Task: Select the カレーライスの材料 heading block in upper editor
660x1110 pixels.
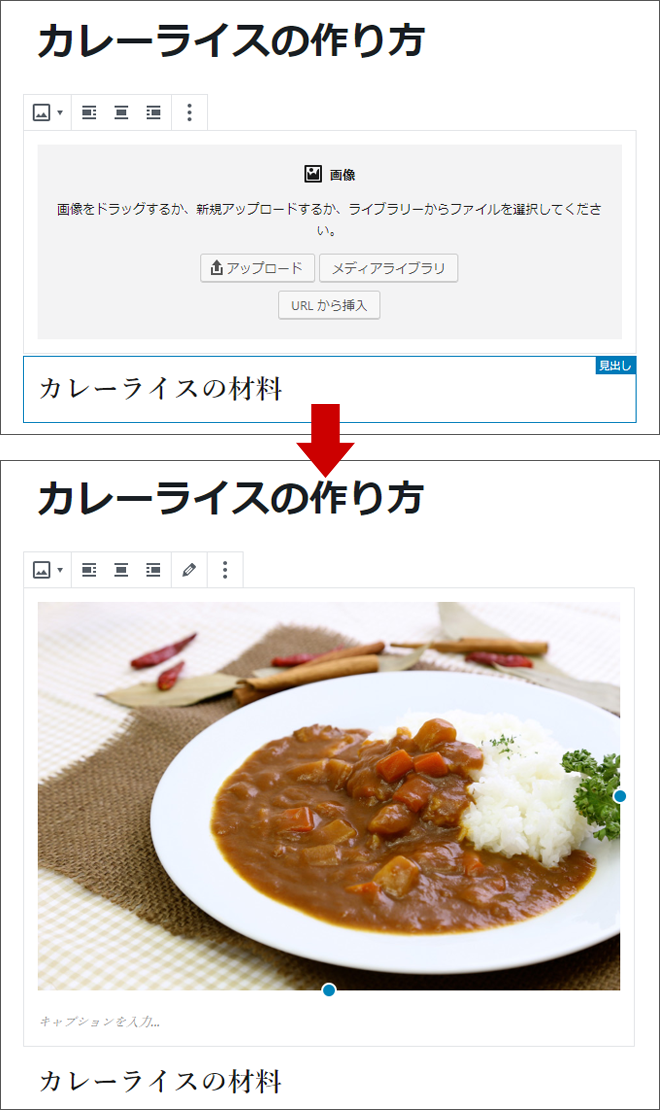Action: 329,389
